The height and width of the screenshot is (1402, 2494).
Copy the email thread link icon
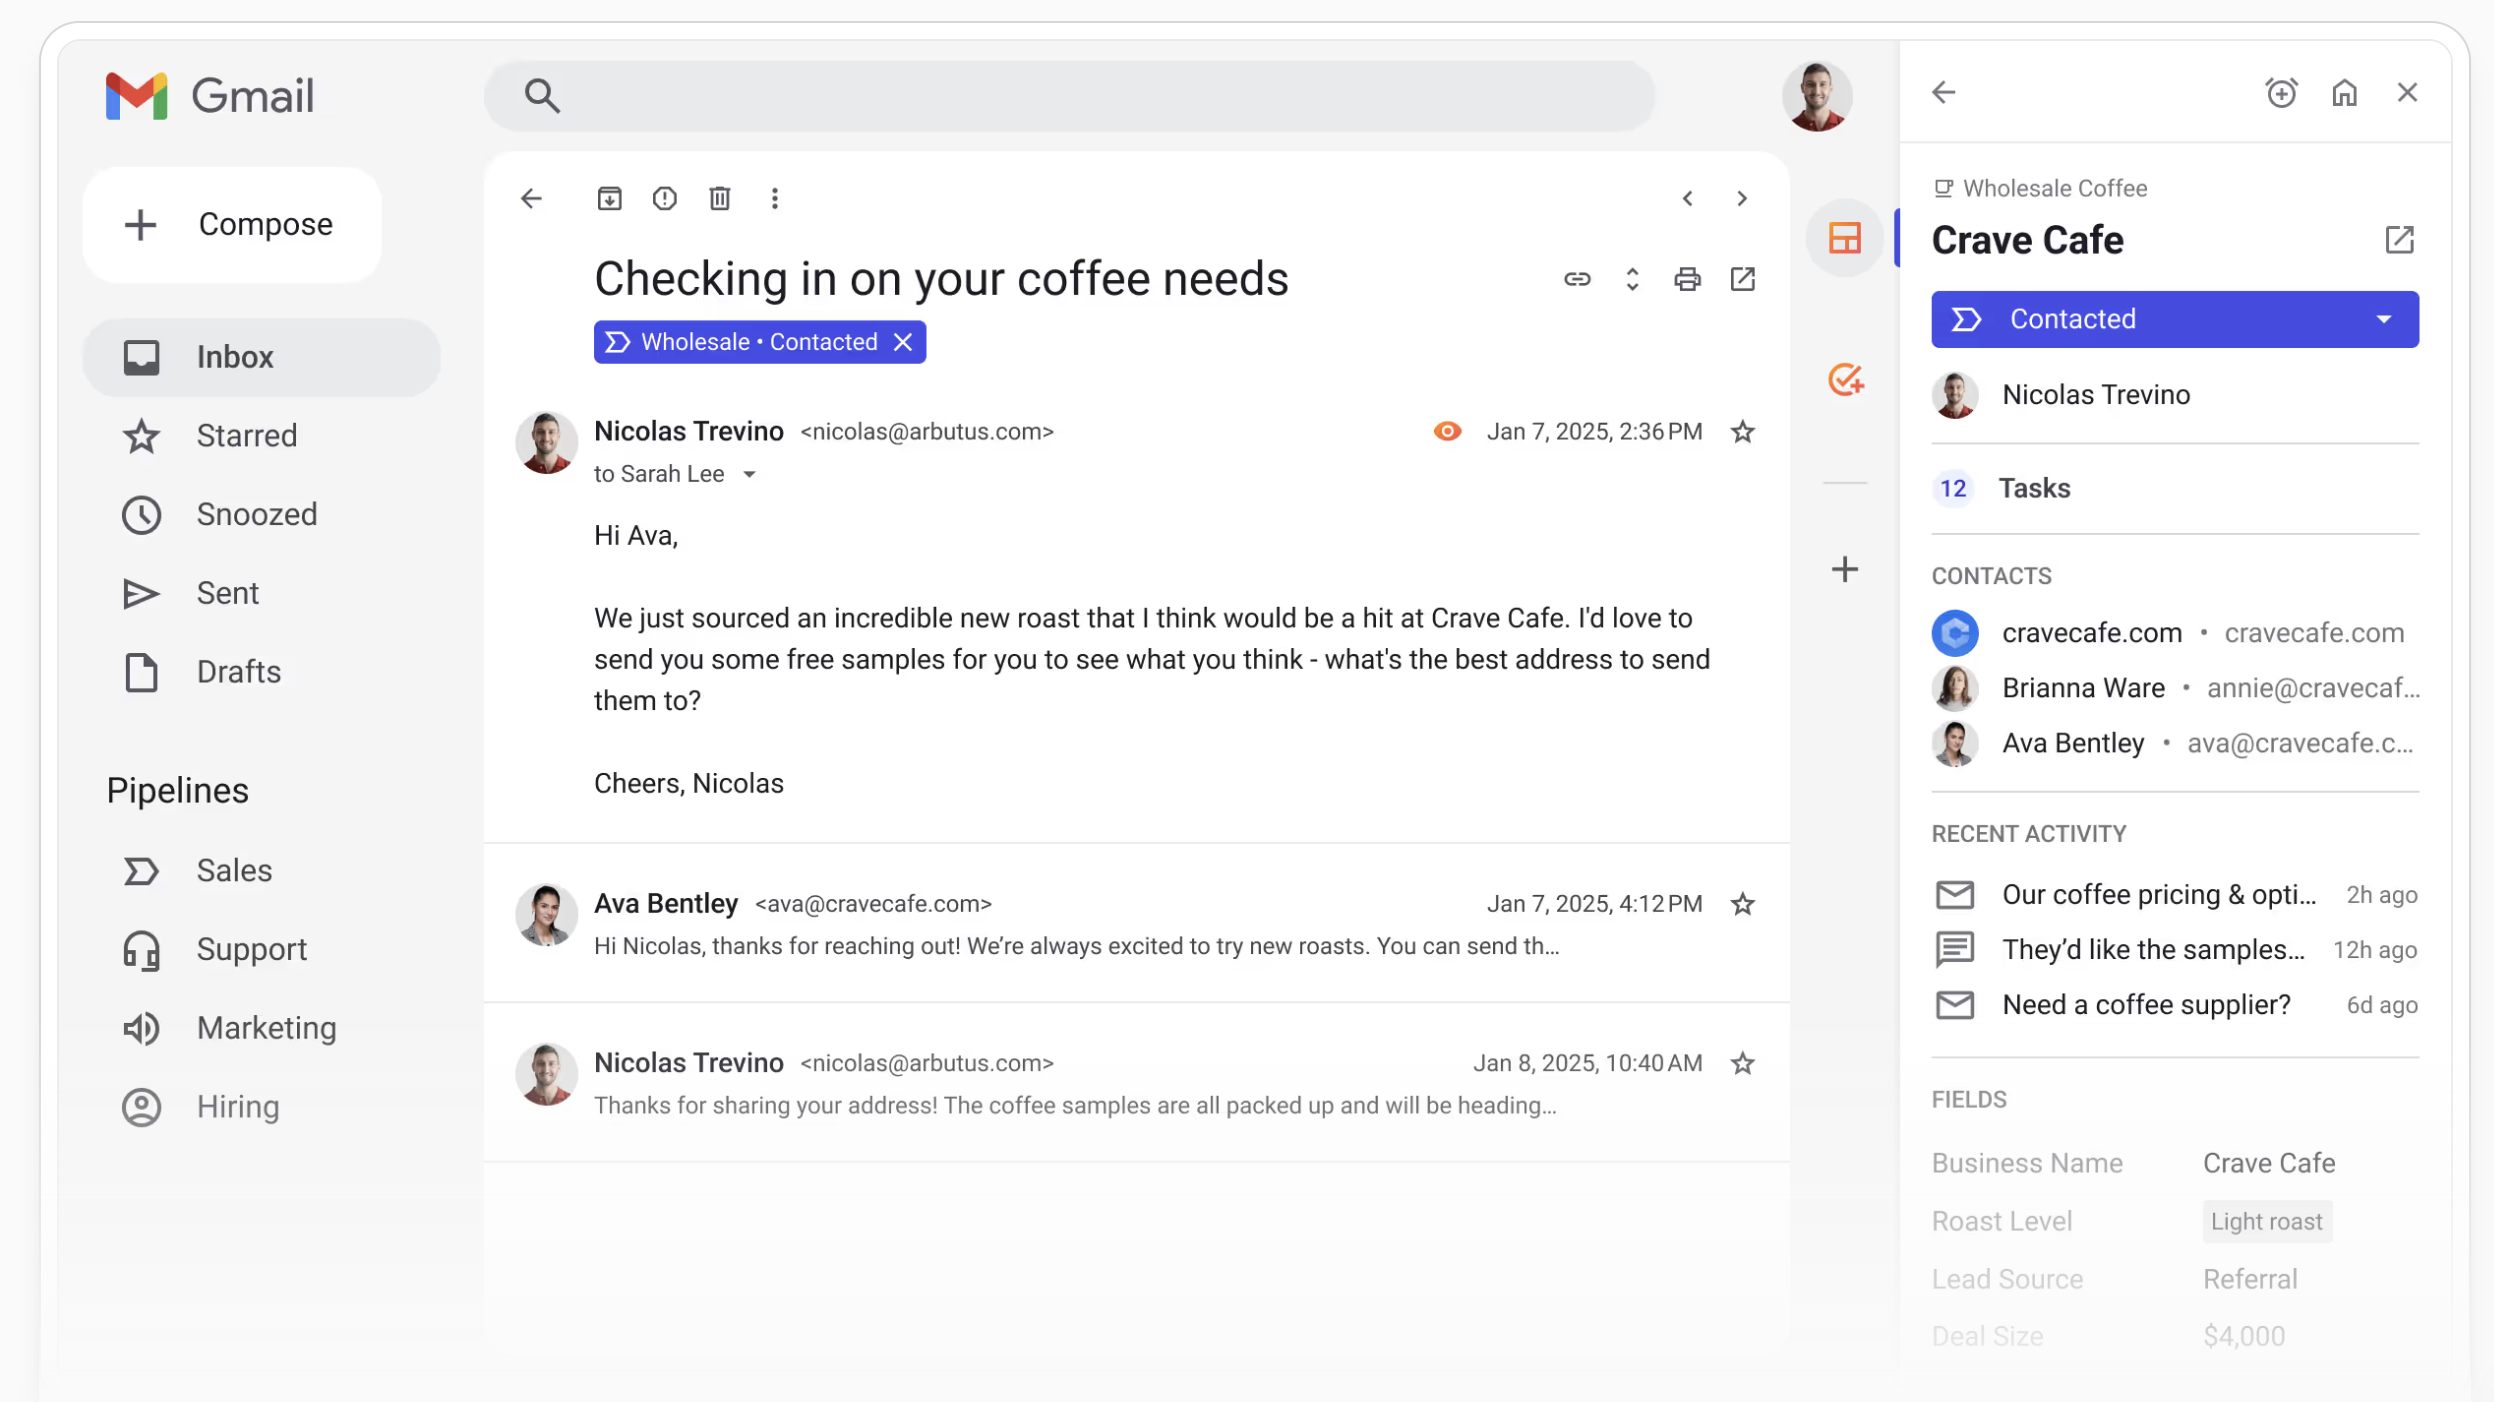coord(1576,279)
